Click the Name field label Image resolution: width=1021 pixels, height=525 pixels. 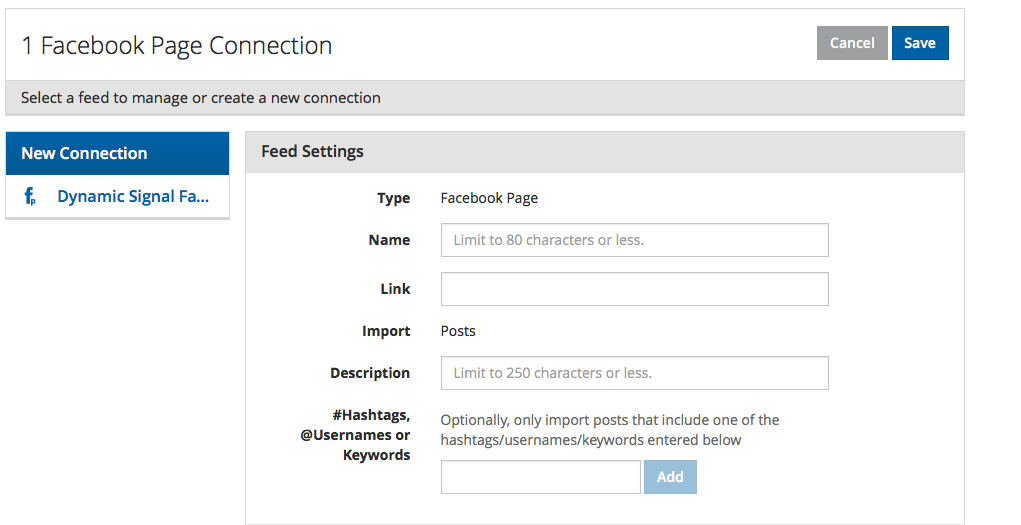(x=389, y=240)
